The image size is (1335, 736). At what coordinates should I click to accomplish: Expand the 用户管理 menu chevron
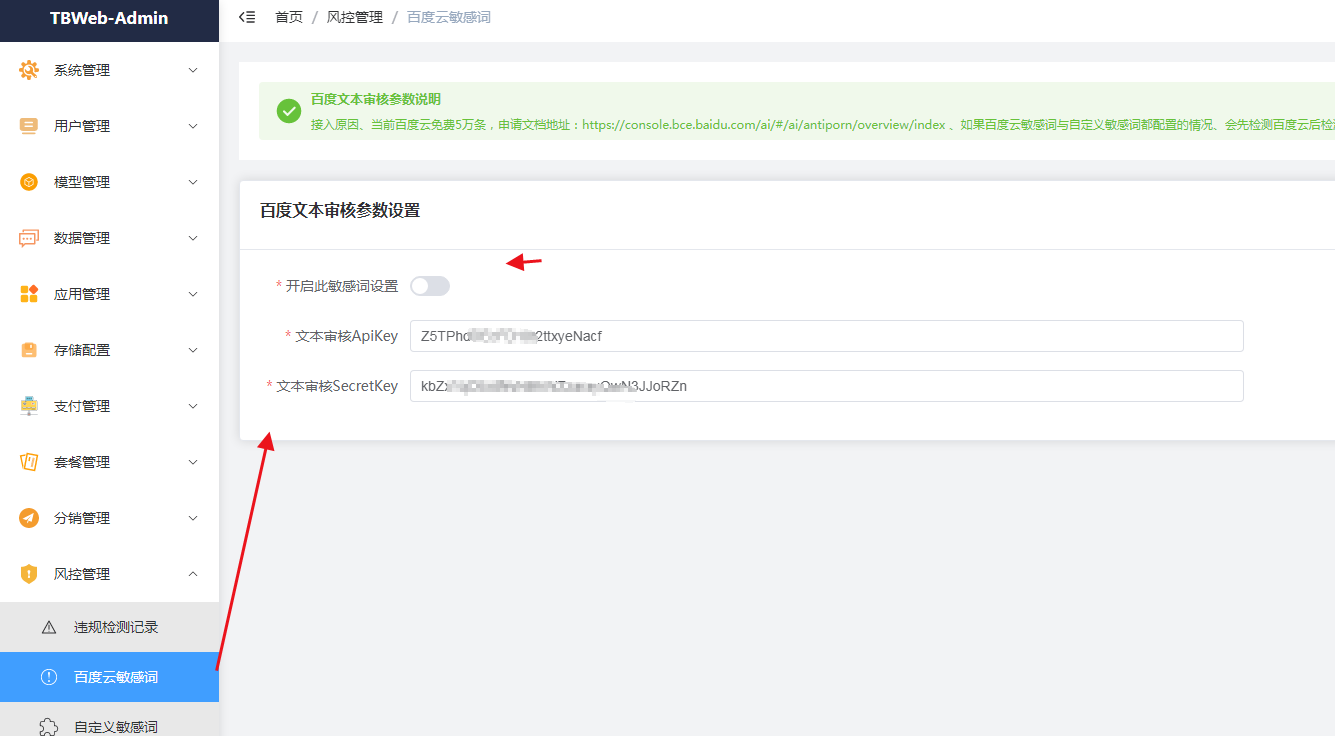[x=193, y=126]
